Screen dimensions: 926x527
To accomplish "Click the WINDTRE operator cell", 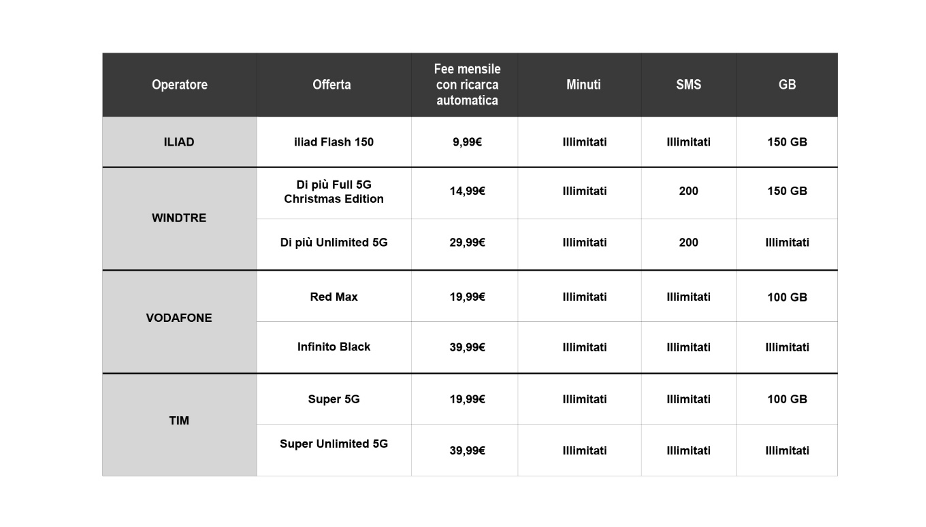I will click(179, 218).
